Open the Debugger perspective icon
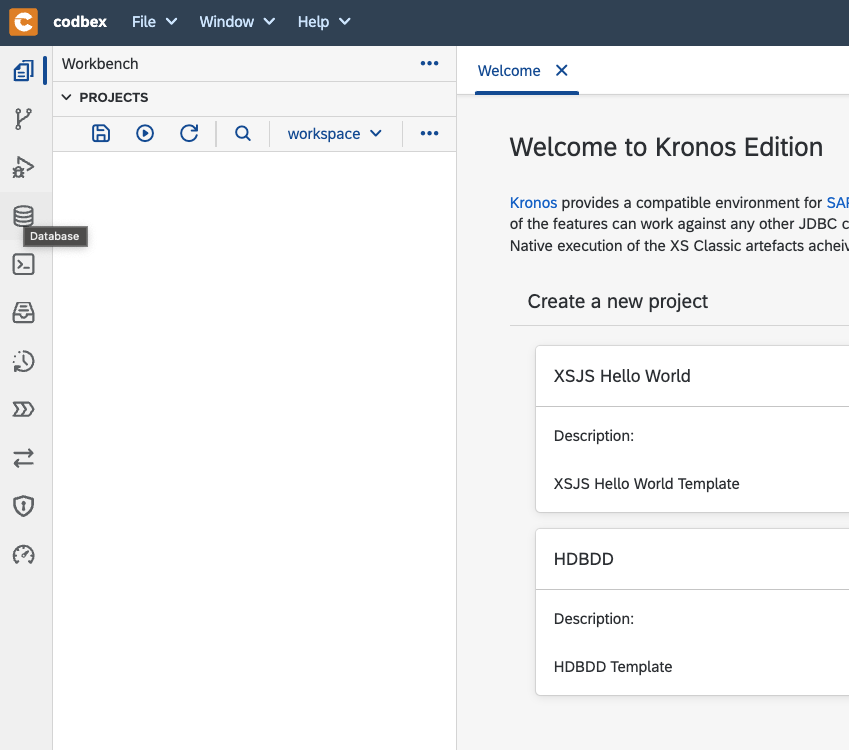 click(23, 167)
